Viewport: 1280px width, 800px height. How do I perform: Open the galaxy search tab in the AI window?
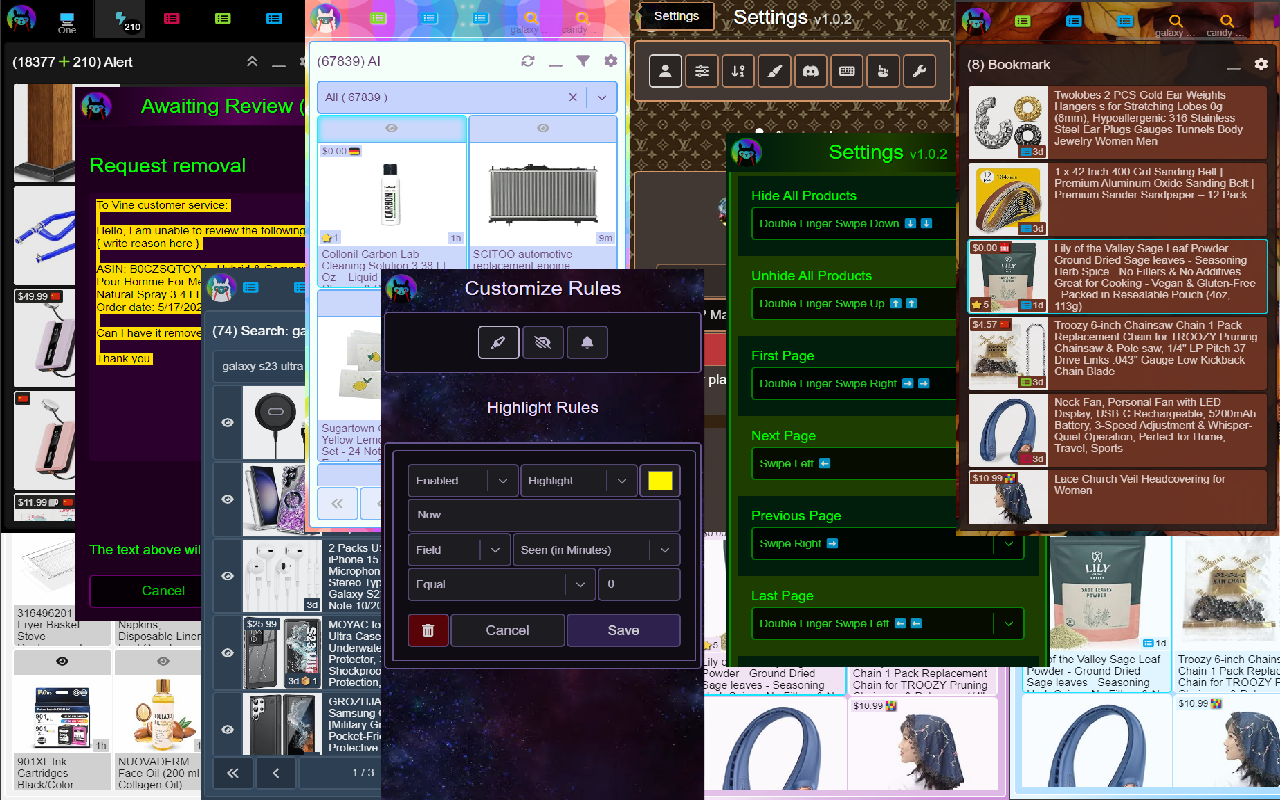click(530, 20)
